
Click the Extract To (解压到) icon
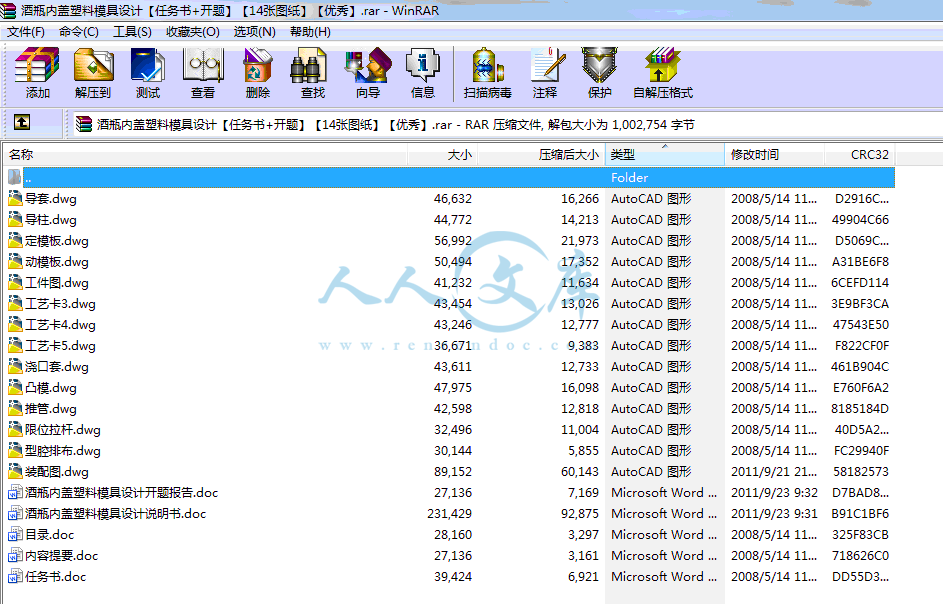click(93, 65)
